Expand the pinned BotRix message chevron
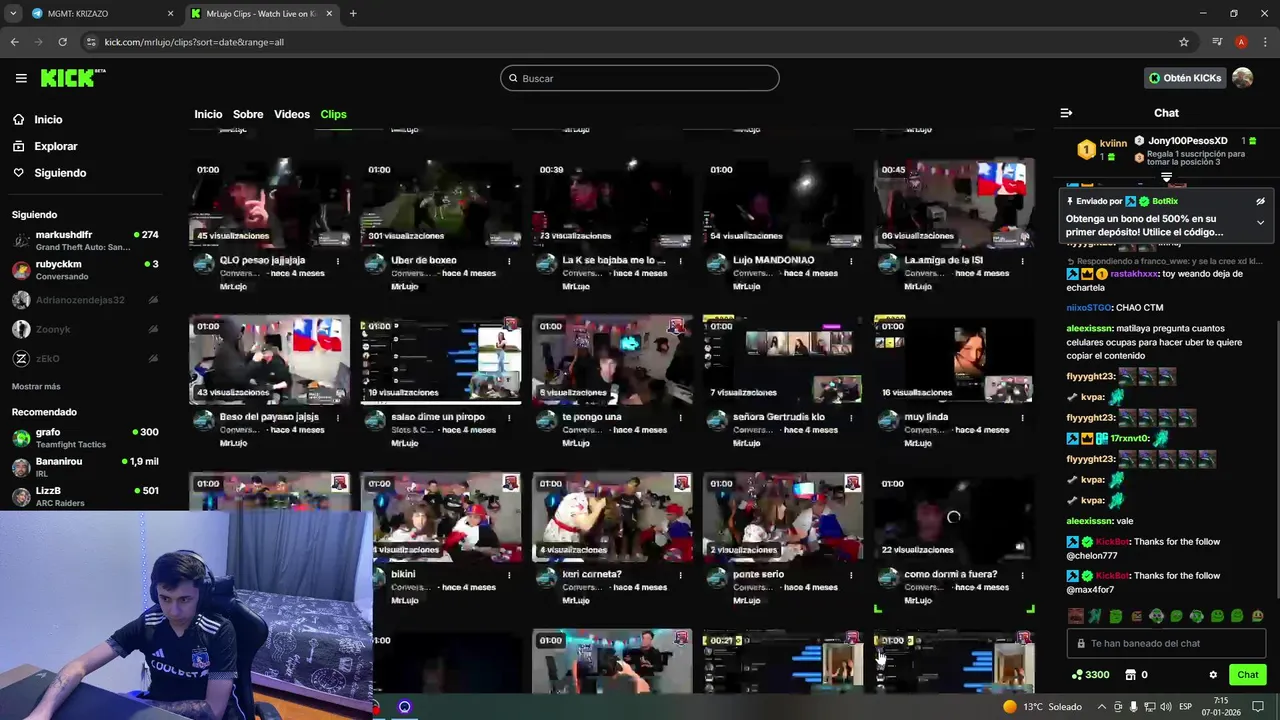1280x720 pixels. [x=1260, y=222]
